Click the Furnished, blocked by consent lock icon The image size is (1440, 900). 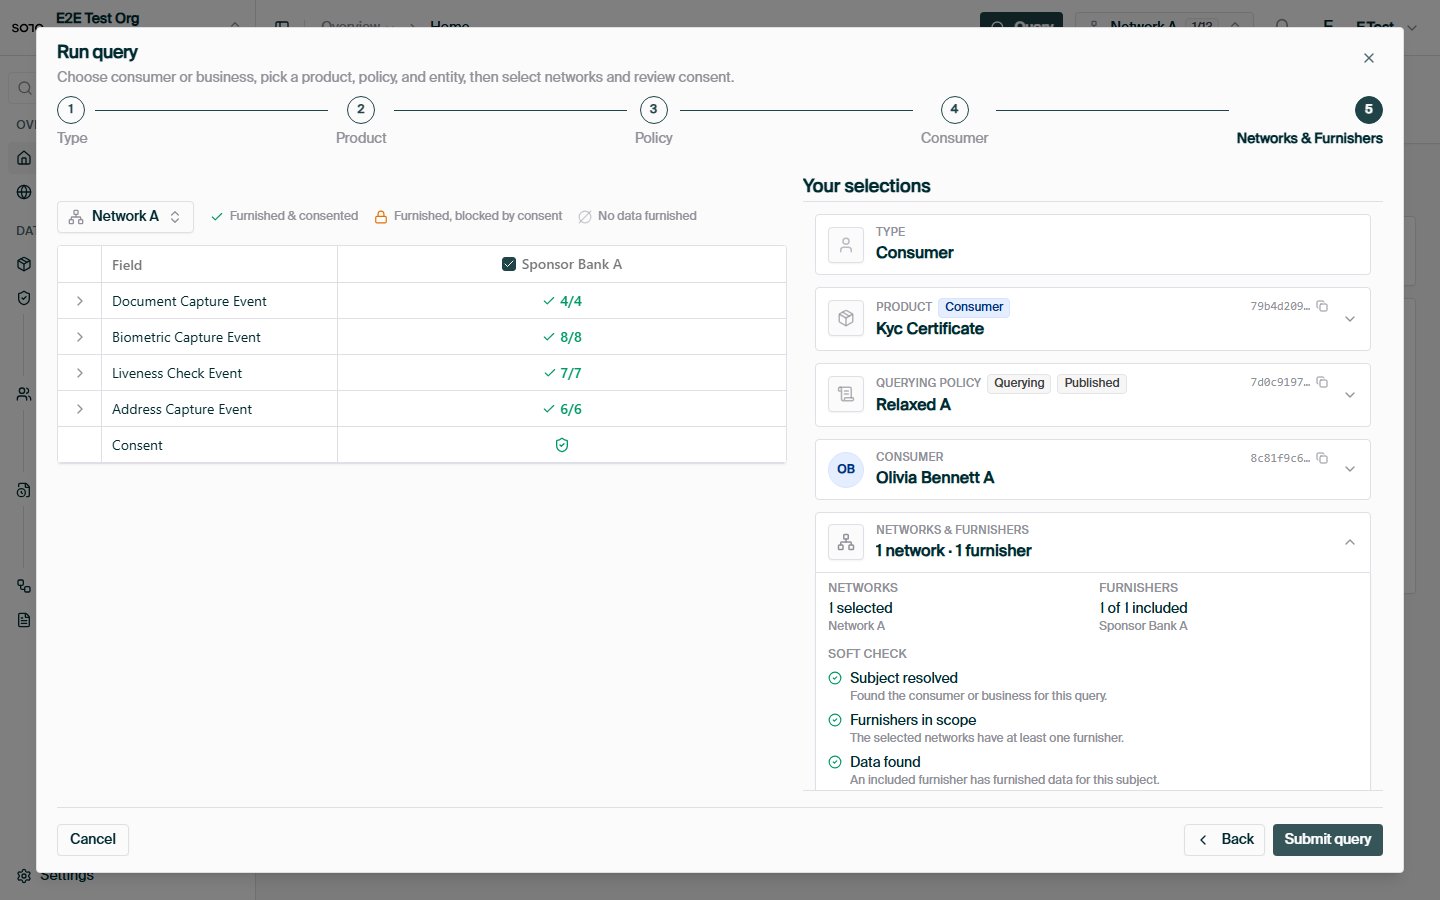click(x=381, y=216)
